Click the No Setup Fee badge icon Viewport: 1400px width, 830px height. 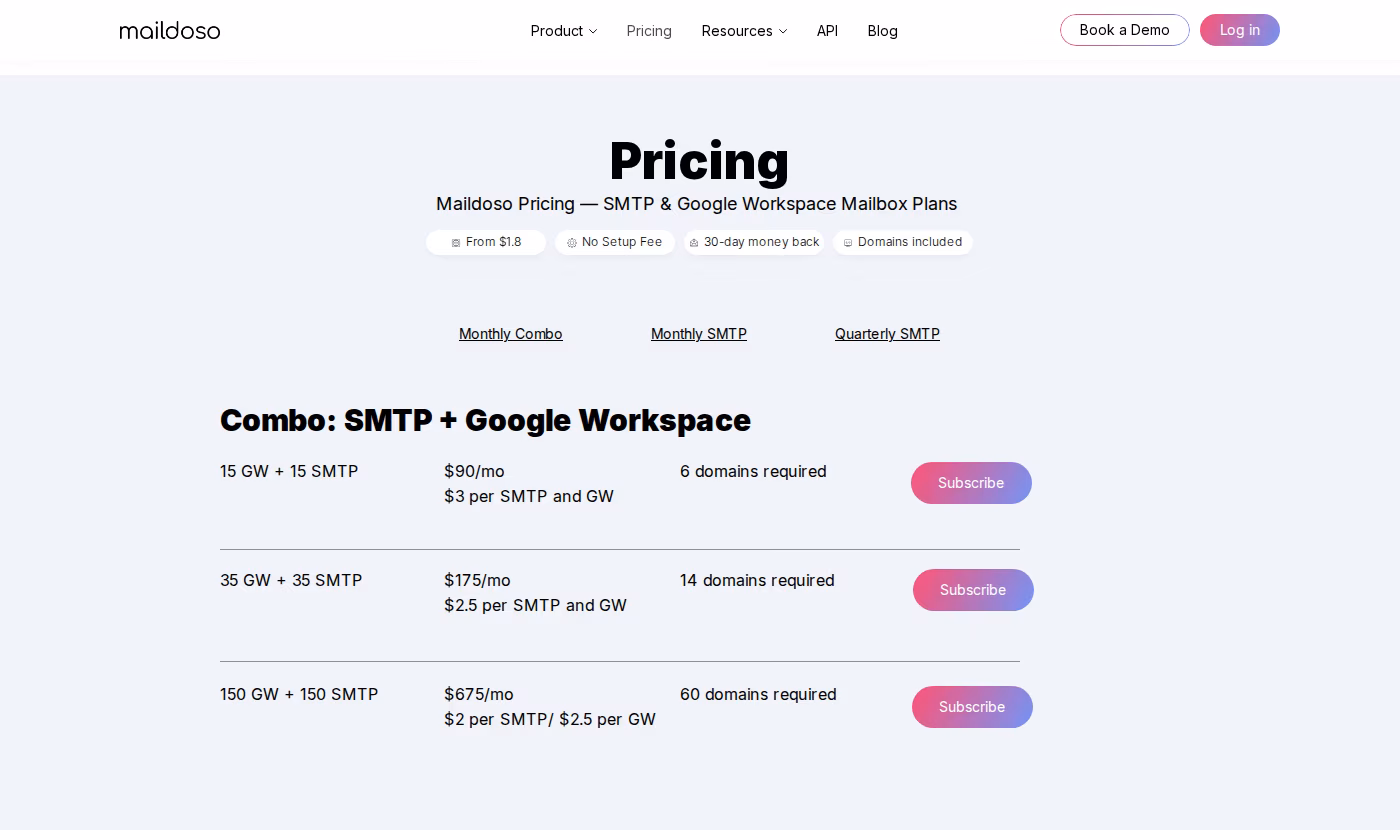click(x=572, y=243)
